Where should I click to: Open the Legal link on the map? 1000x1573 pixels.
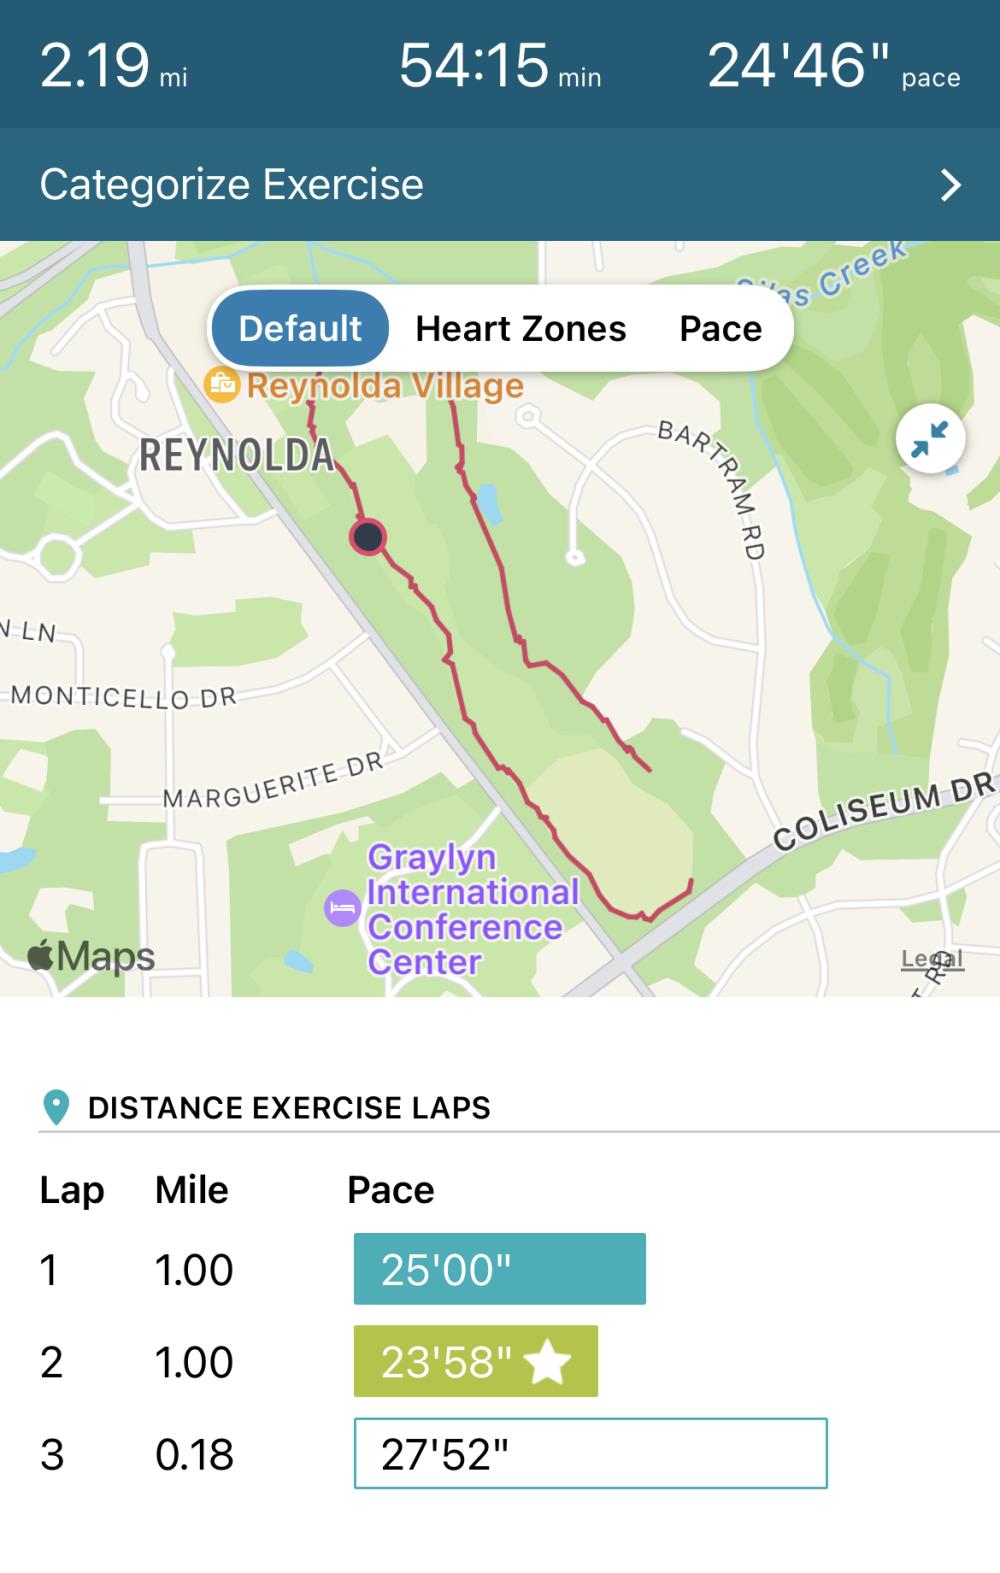(x=931, y=959)
